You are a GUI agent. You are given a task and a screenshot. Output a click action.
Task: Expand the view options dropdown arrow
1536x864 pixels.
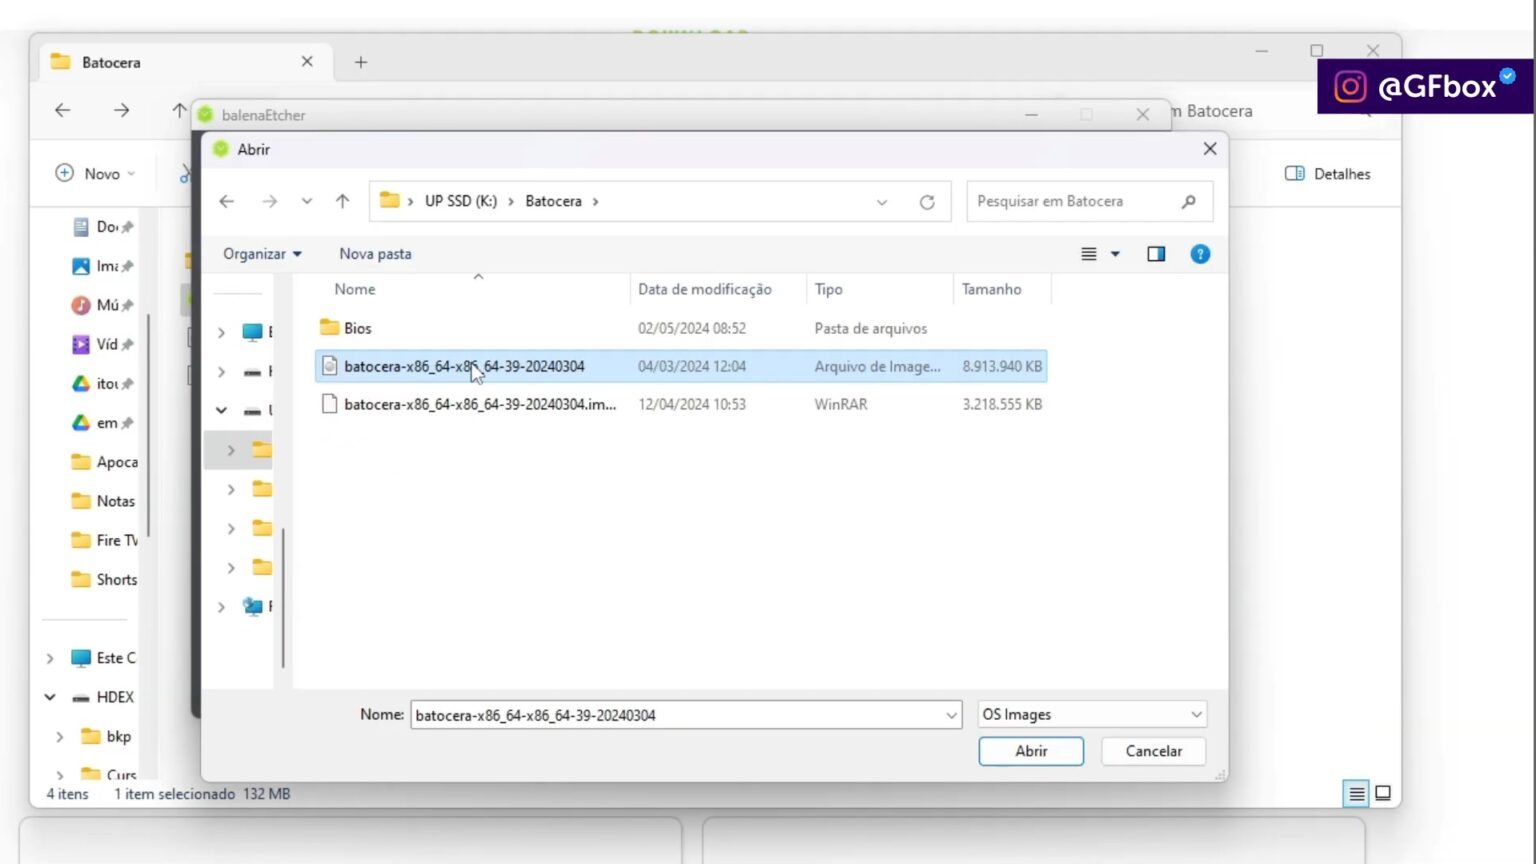pyautogui.click(x=1113, y=253)
